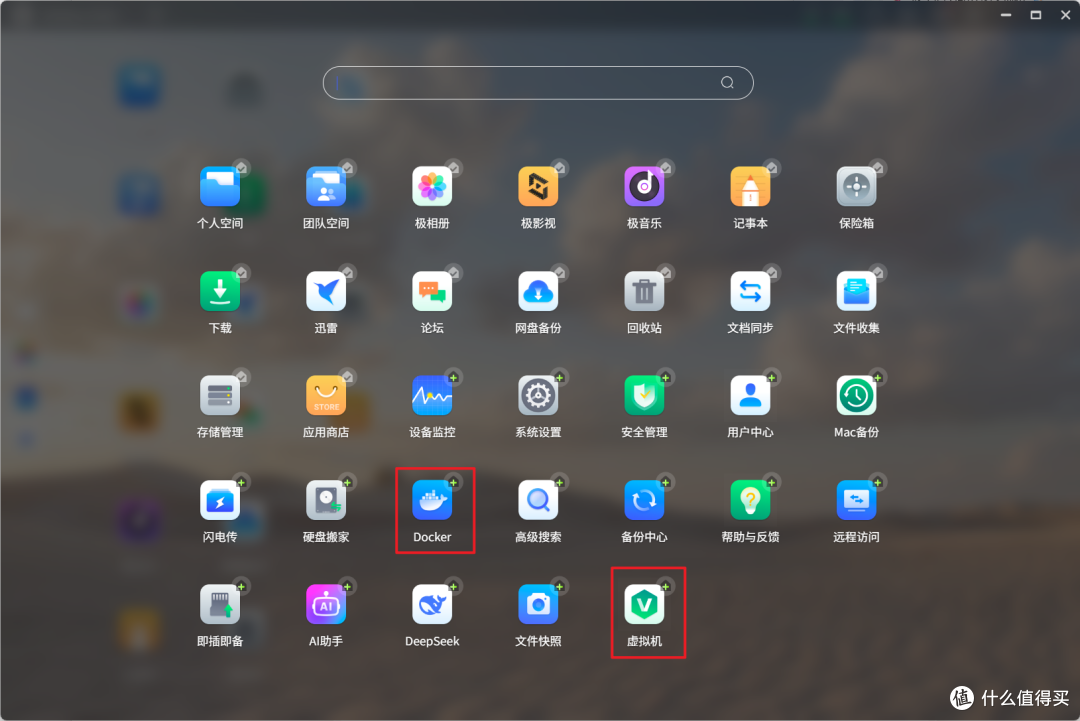Image resolution: width=1080 pixels, height=721 pixels.
Task: Click check badge on 个人空间 icon
Action: 241,167
